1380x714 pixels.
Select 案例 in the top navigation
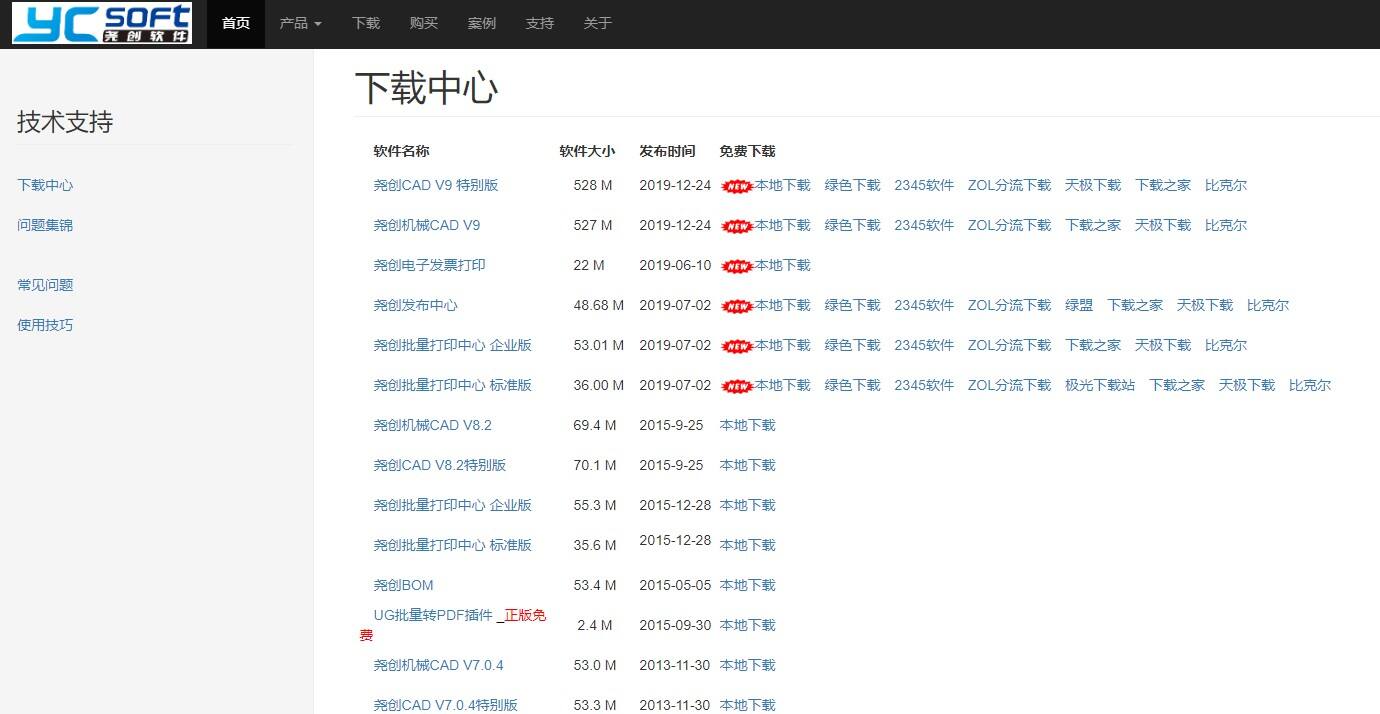click(x=482, y=23)
